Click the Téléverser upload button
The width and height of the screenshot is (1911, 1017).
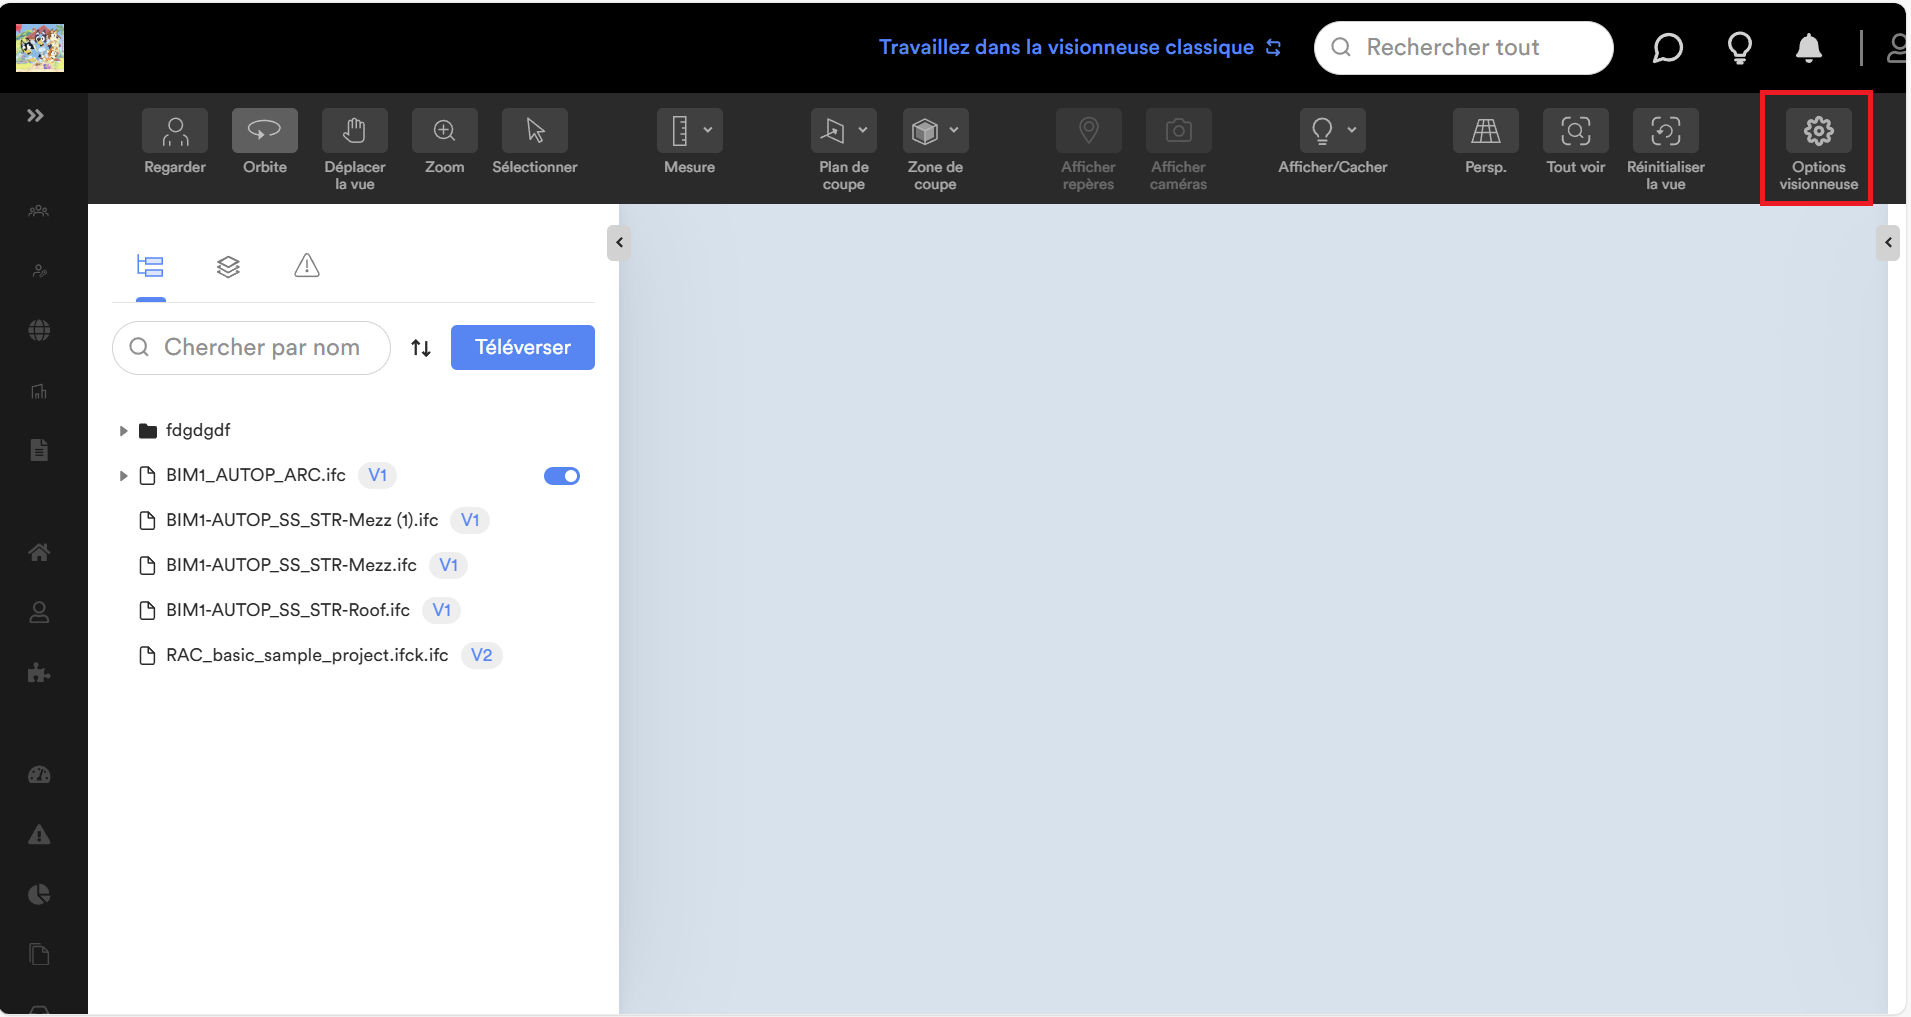[x=523, y=347]
